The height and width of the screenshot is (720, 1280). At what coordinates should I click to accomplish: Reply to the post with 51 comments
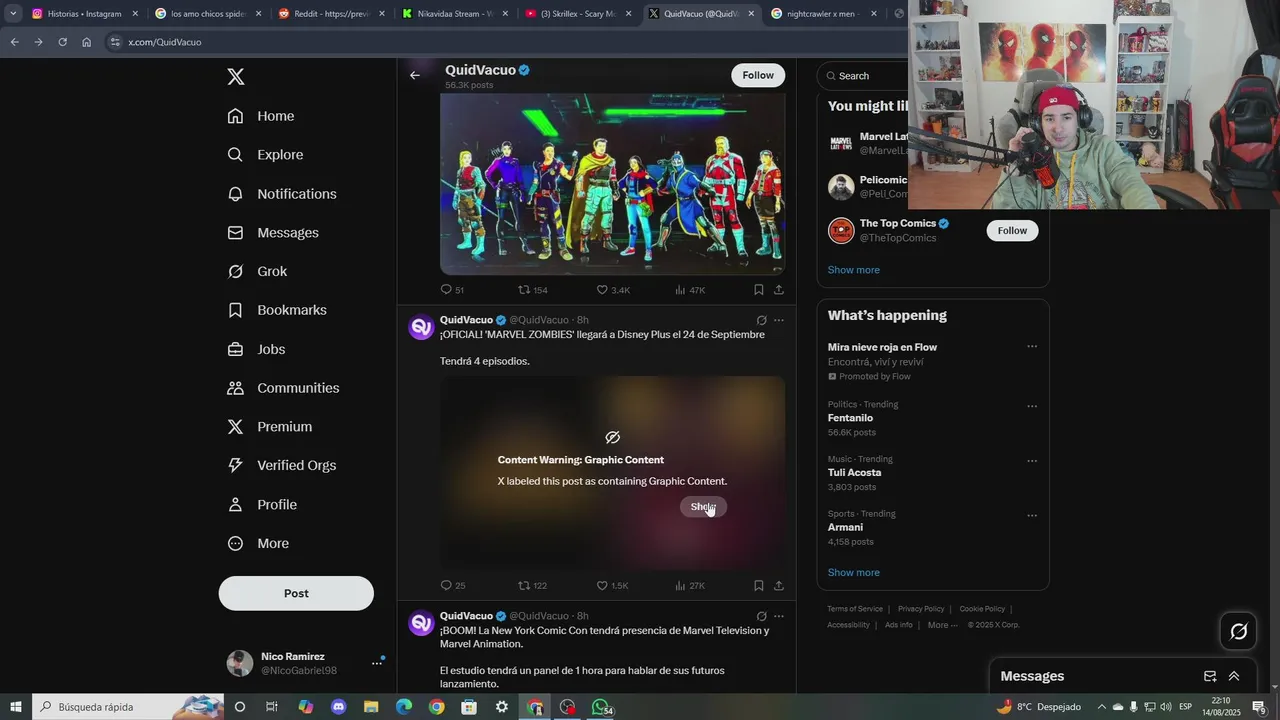(452, 290)
